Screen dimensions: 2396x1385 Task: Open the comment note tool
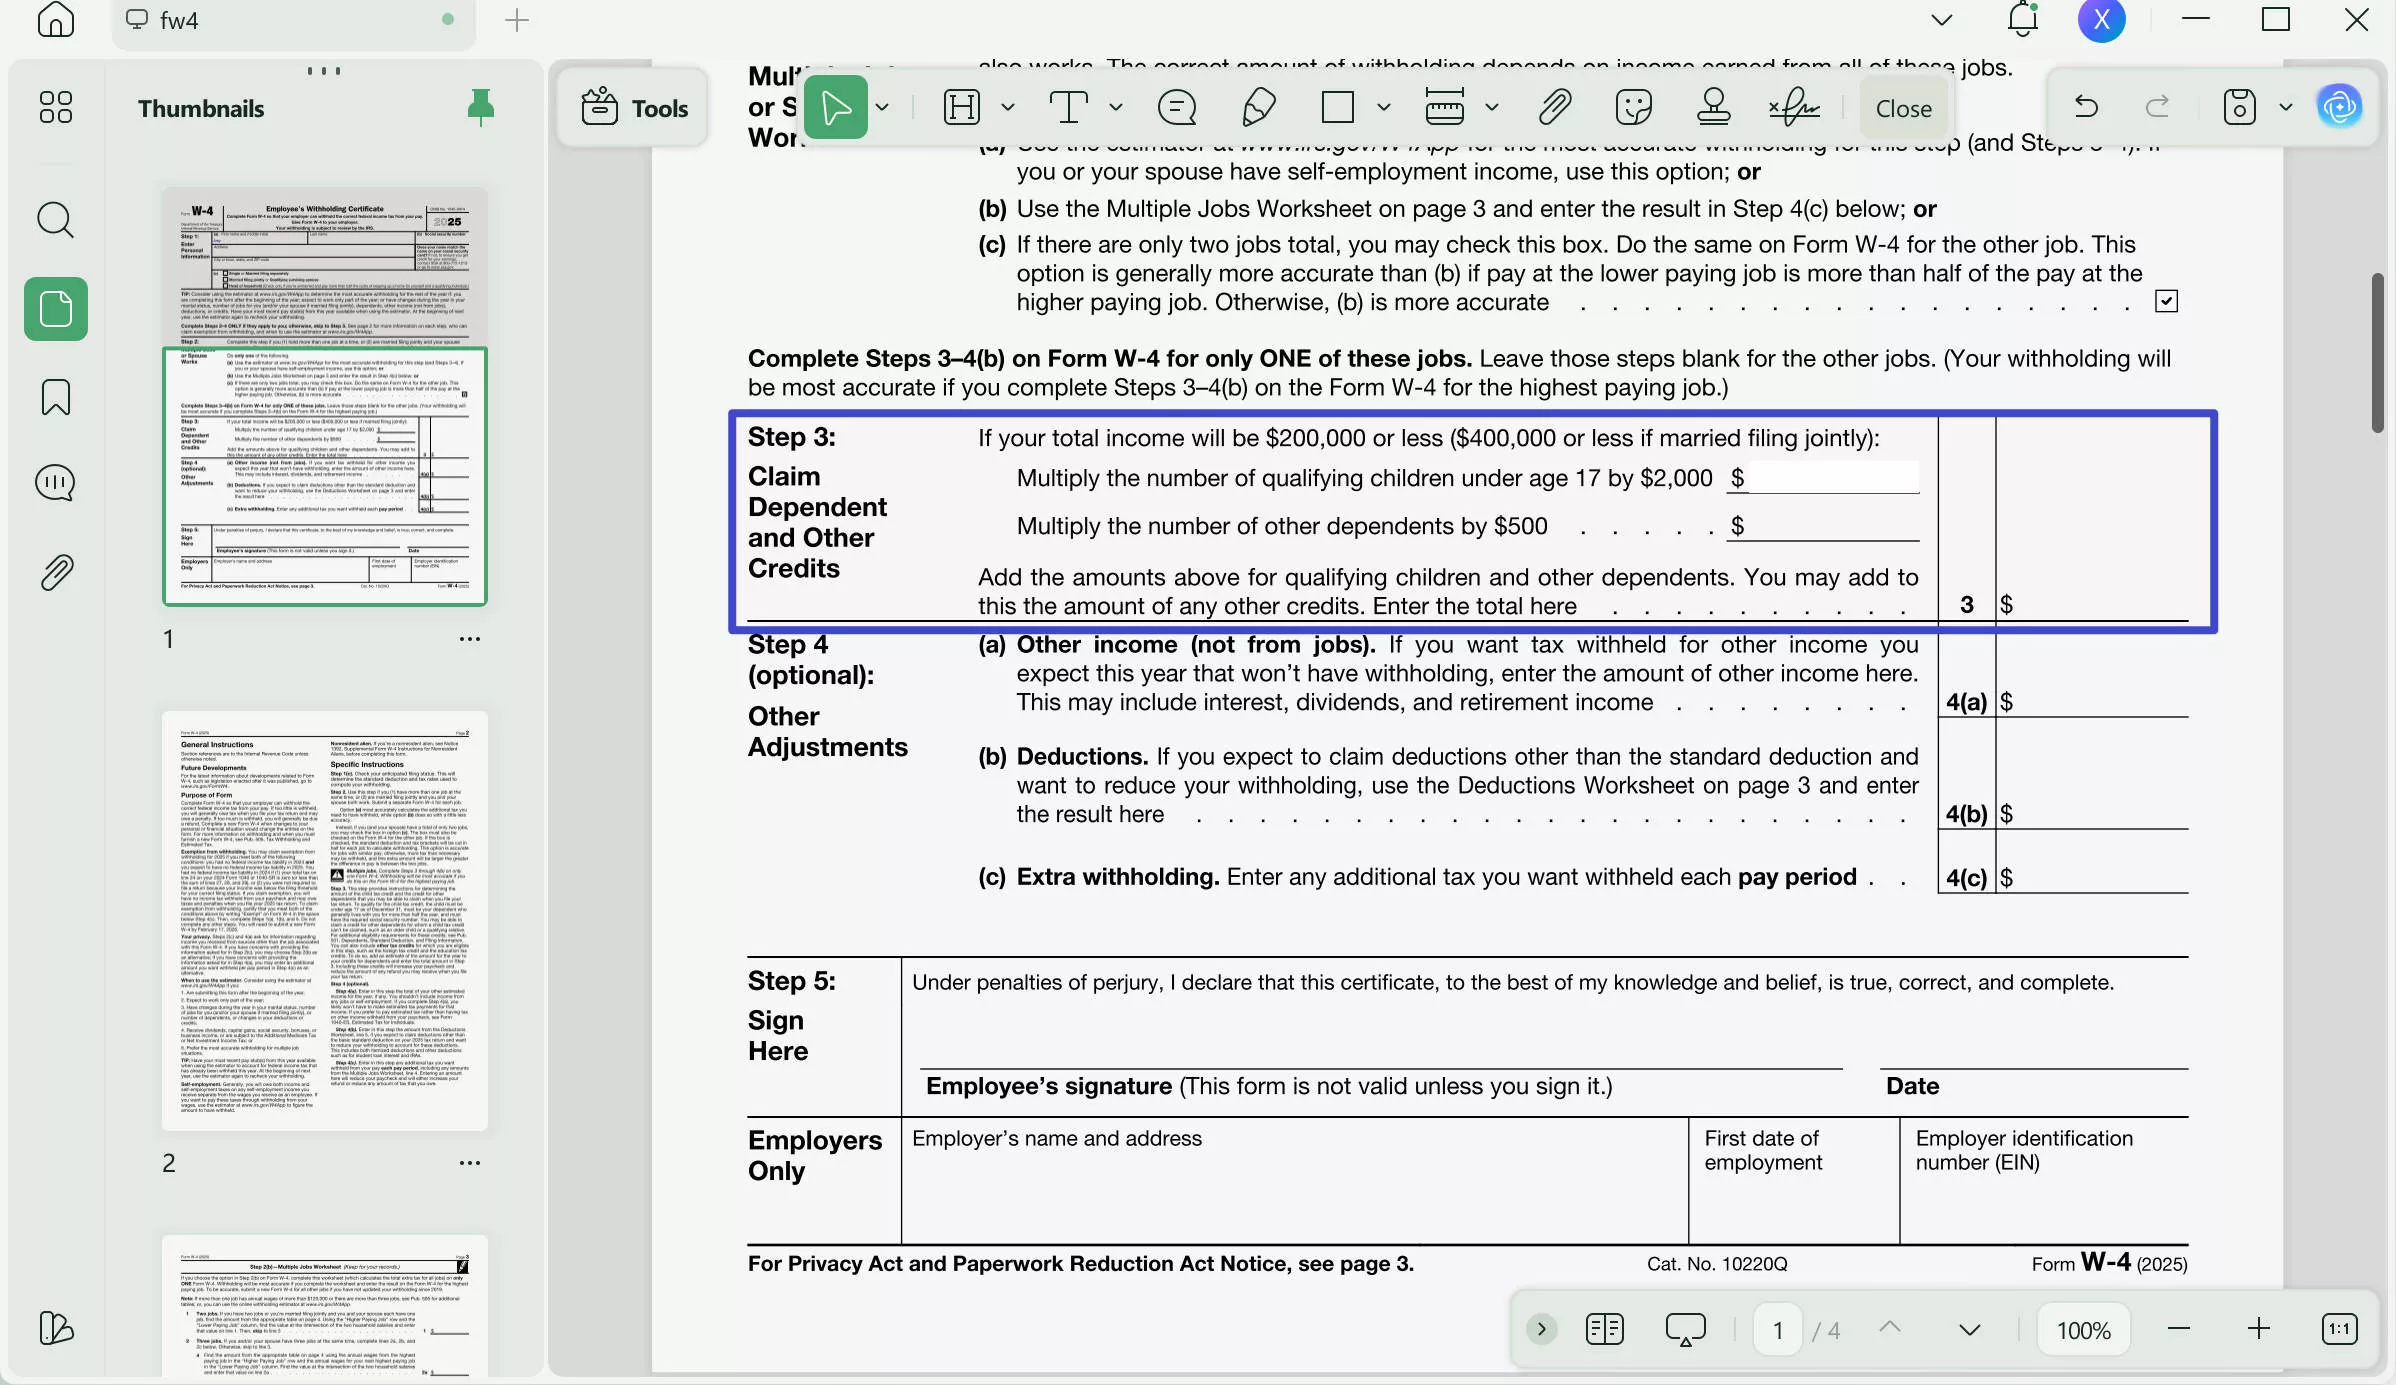point(1177,106)
